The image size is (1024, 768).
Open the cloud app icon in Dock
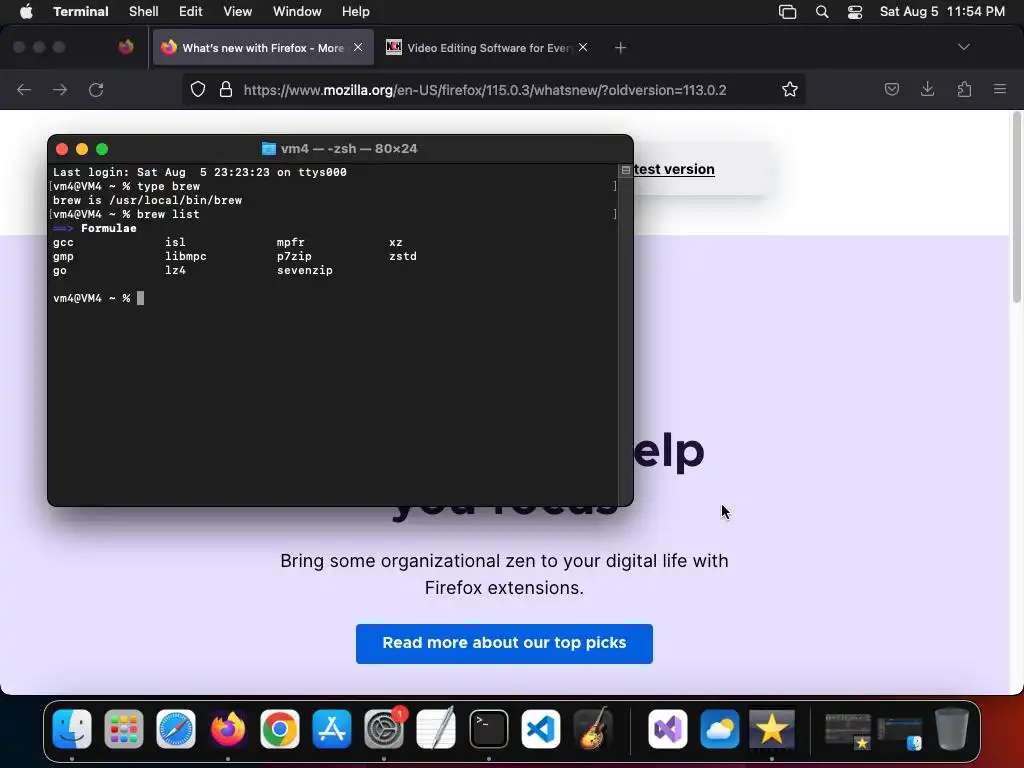[720, 729]
